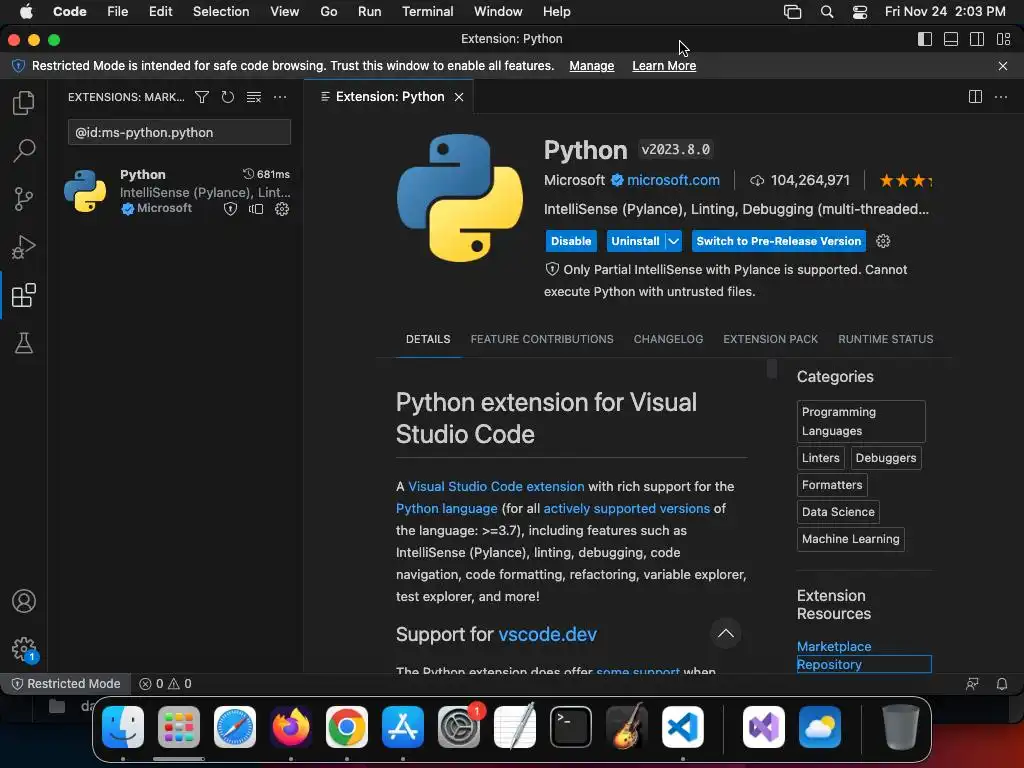Toggle bottom panel visibility
The width and height of the screenshot is (1024, 768).
(x=951, y=39)
